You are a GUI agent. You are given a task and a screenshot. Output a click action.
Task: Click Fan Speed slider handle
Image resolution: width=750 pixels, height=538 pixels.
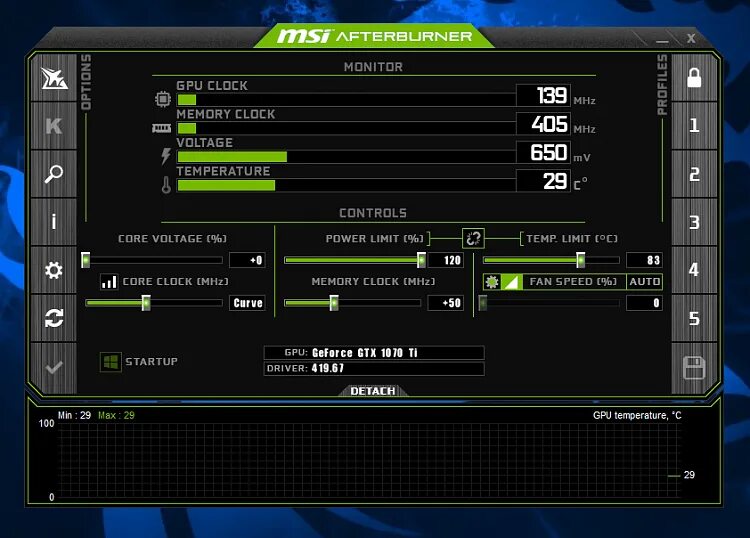483,303
